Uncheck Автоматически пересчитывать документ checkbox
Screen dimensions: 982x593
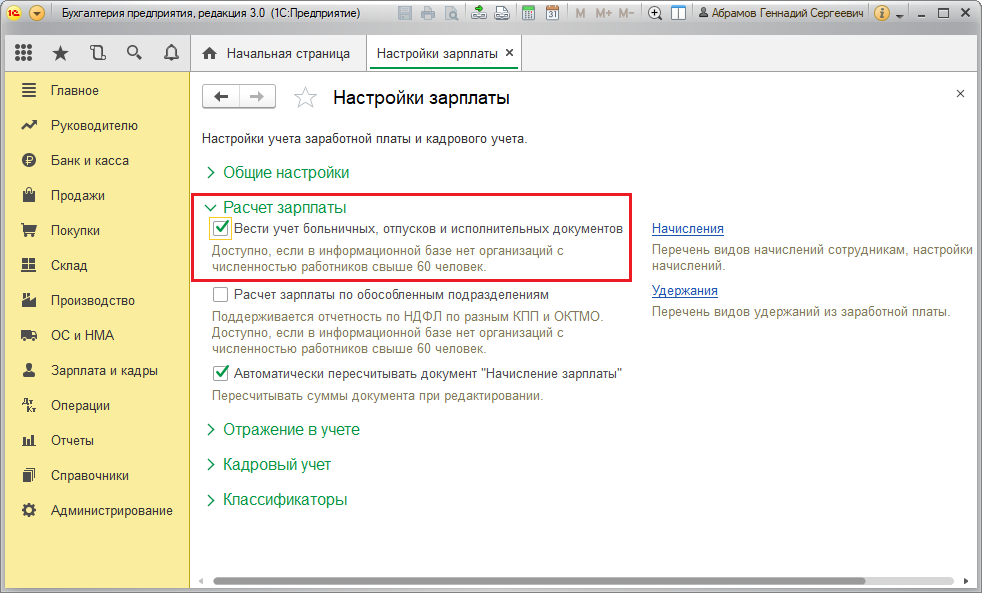tap(220, 373)
